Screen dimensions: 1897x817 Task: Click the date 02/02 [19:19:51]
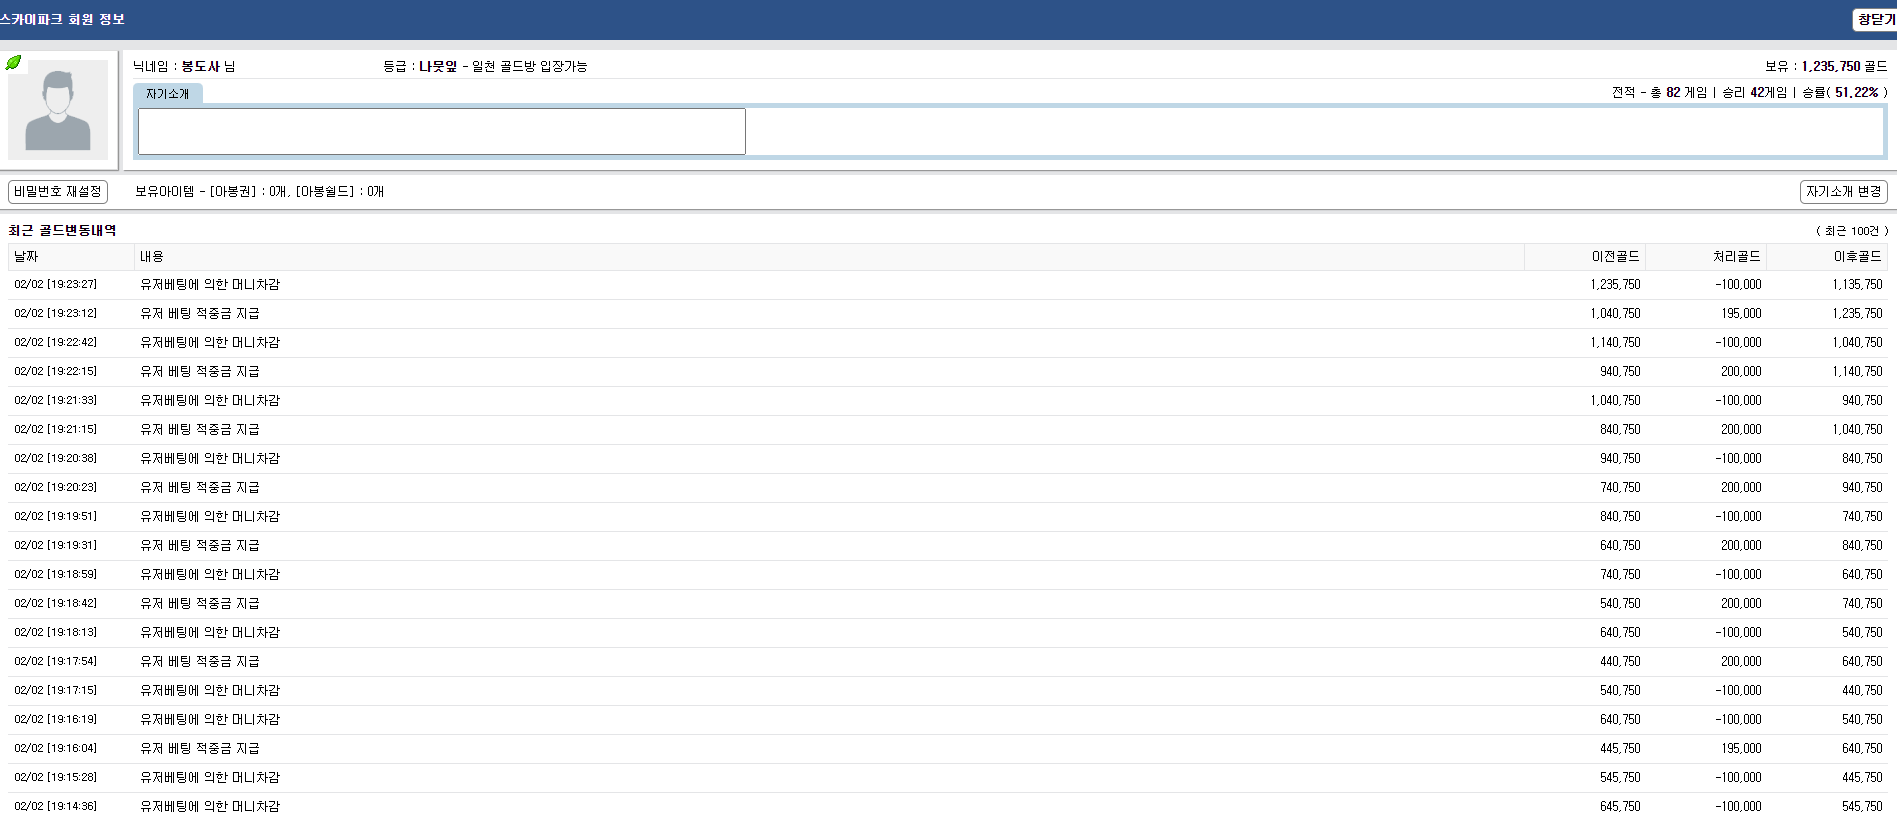pyautogui.click(x=55, y=516)
